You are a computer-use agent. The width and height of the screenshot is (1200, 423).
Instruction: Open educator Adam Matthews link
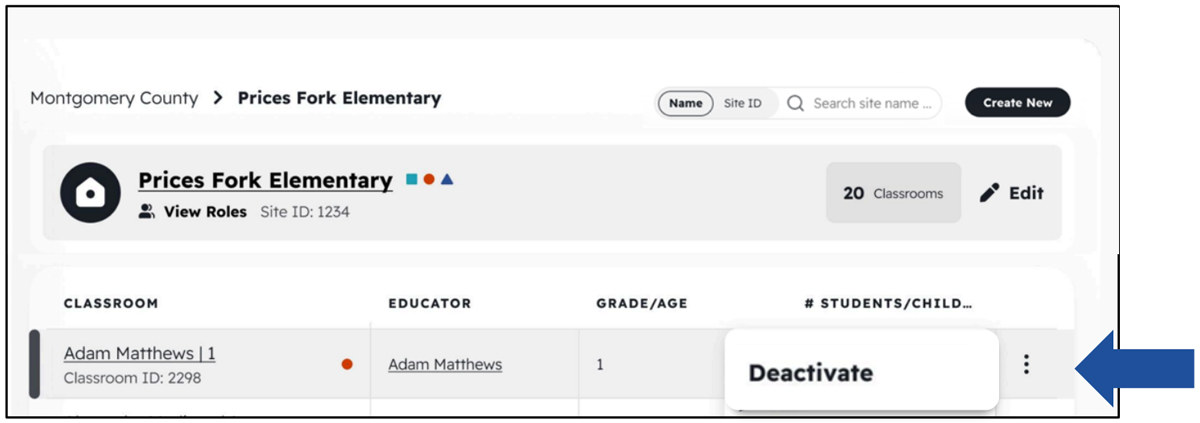coord(445,365)
